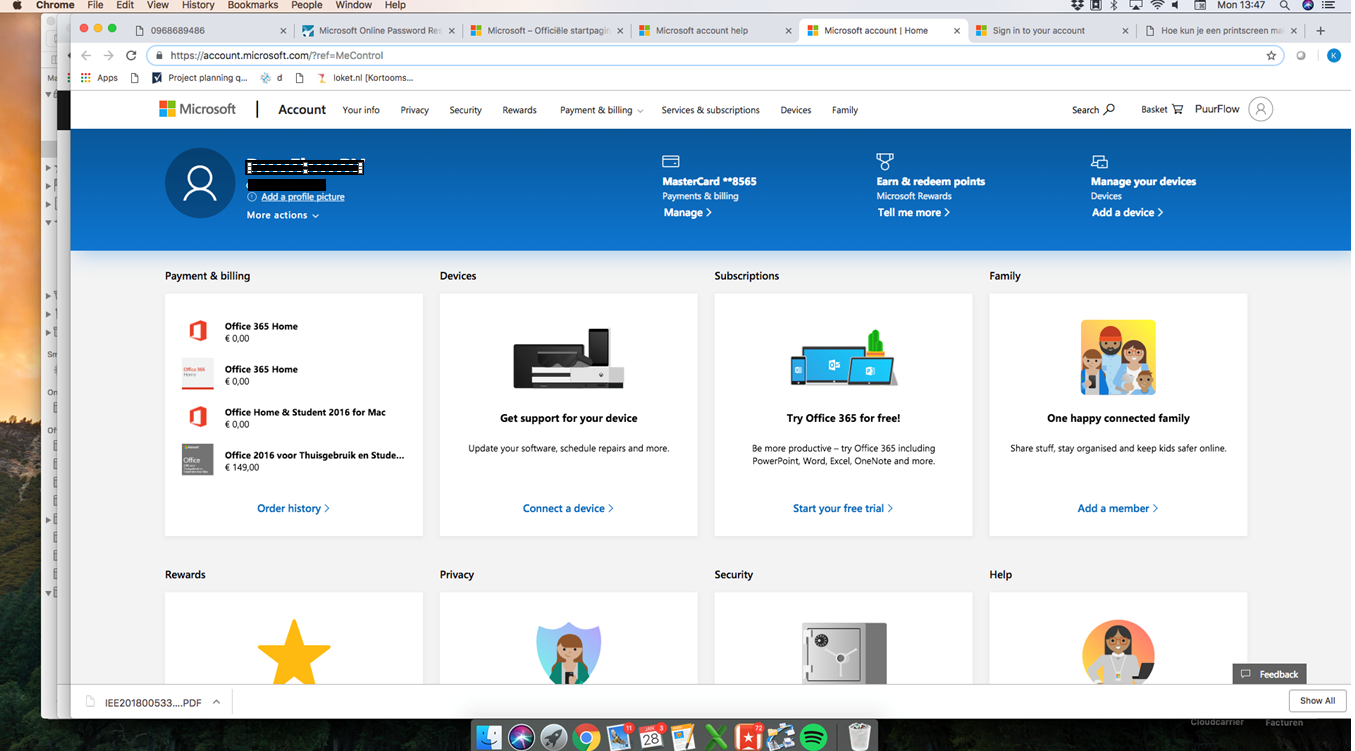Expand More actions dropdown
1355x751 pixels.
click(283, 216)
